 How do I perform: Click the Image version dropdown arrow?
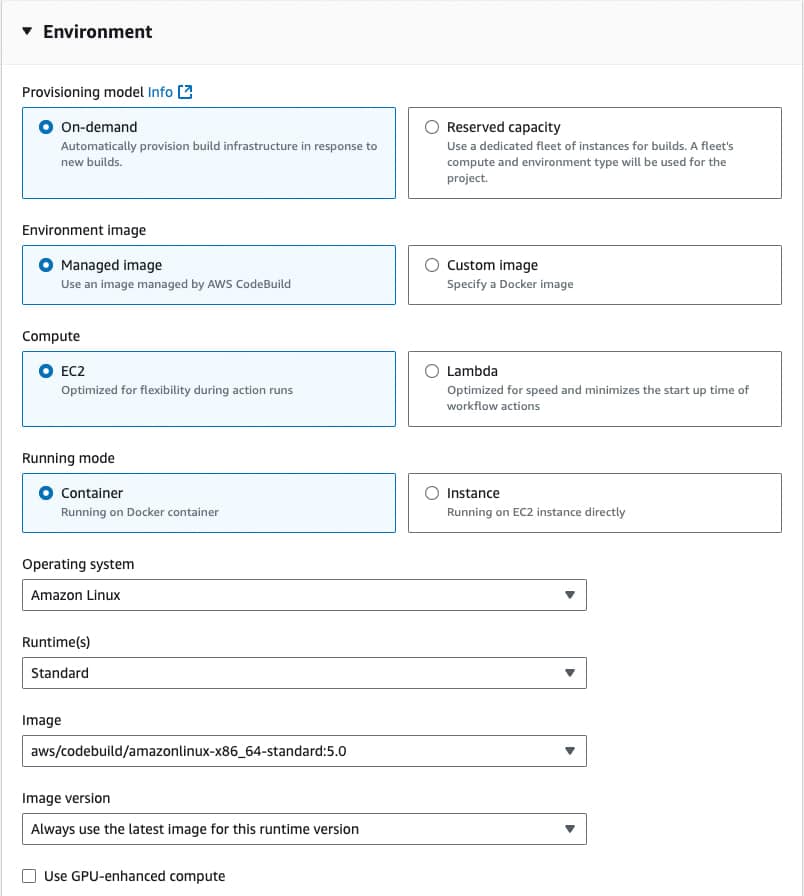point(569,829)
